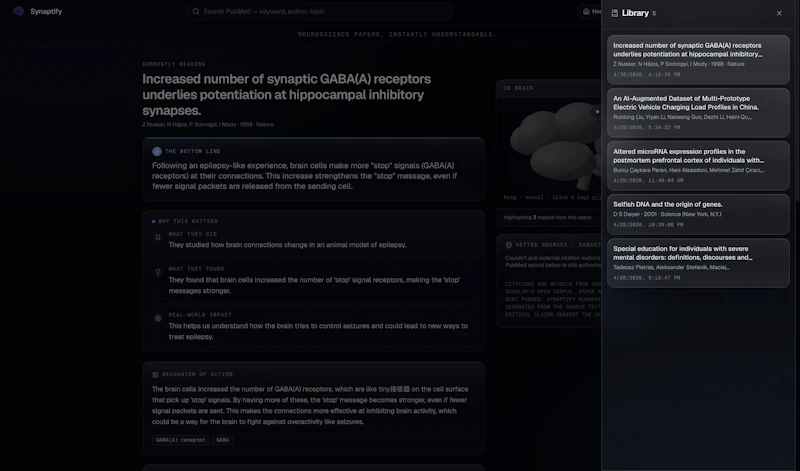Click the Vetted Sources shield icon
The height and width of the screenshot is (471, 800).
509,245
